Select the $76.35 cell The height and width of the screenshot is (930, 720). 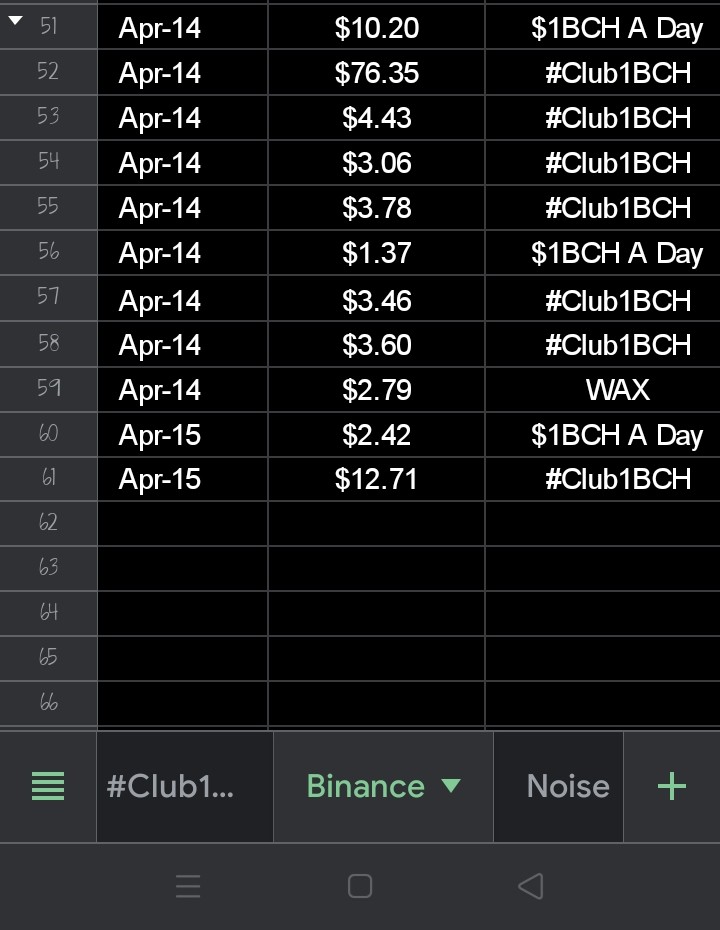(x=377, y=72)
